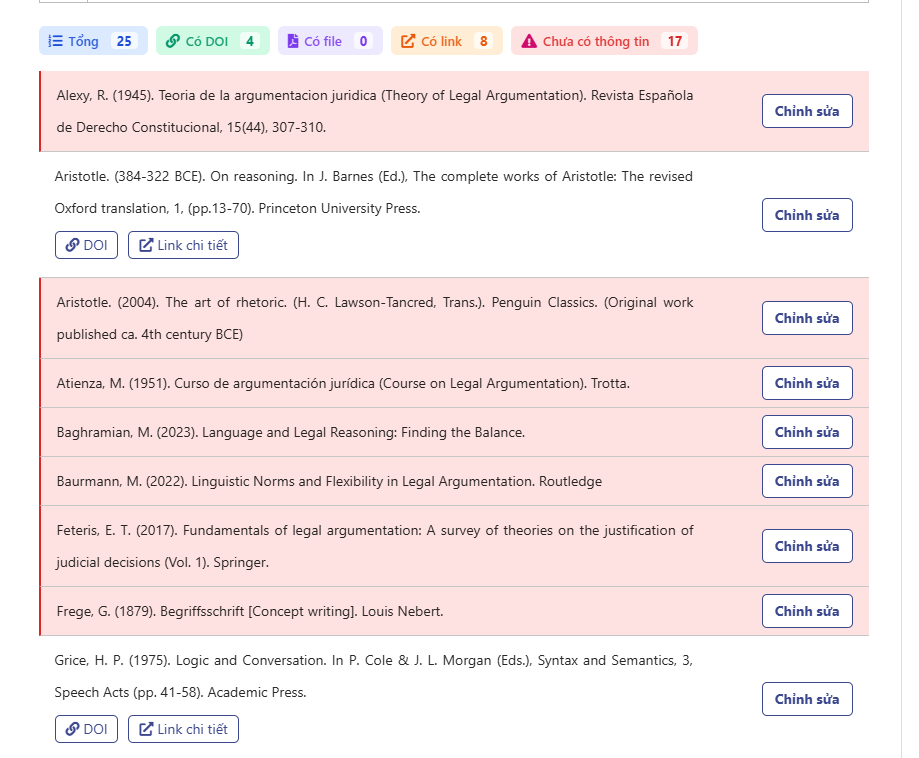
Task: Select the Tổng 25 filter badge
Action: [x=93, y=41]
